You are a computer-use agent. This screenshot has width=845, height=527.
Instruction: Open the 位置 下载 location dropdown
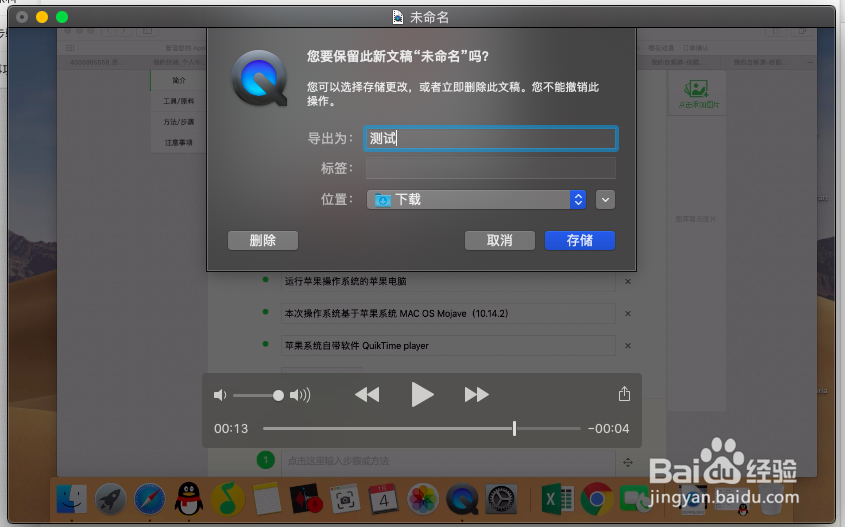coord(476,199)
